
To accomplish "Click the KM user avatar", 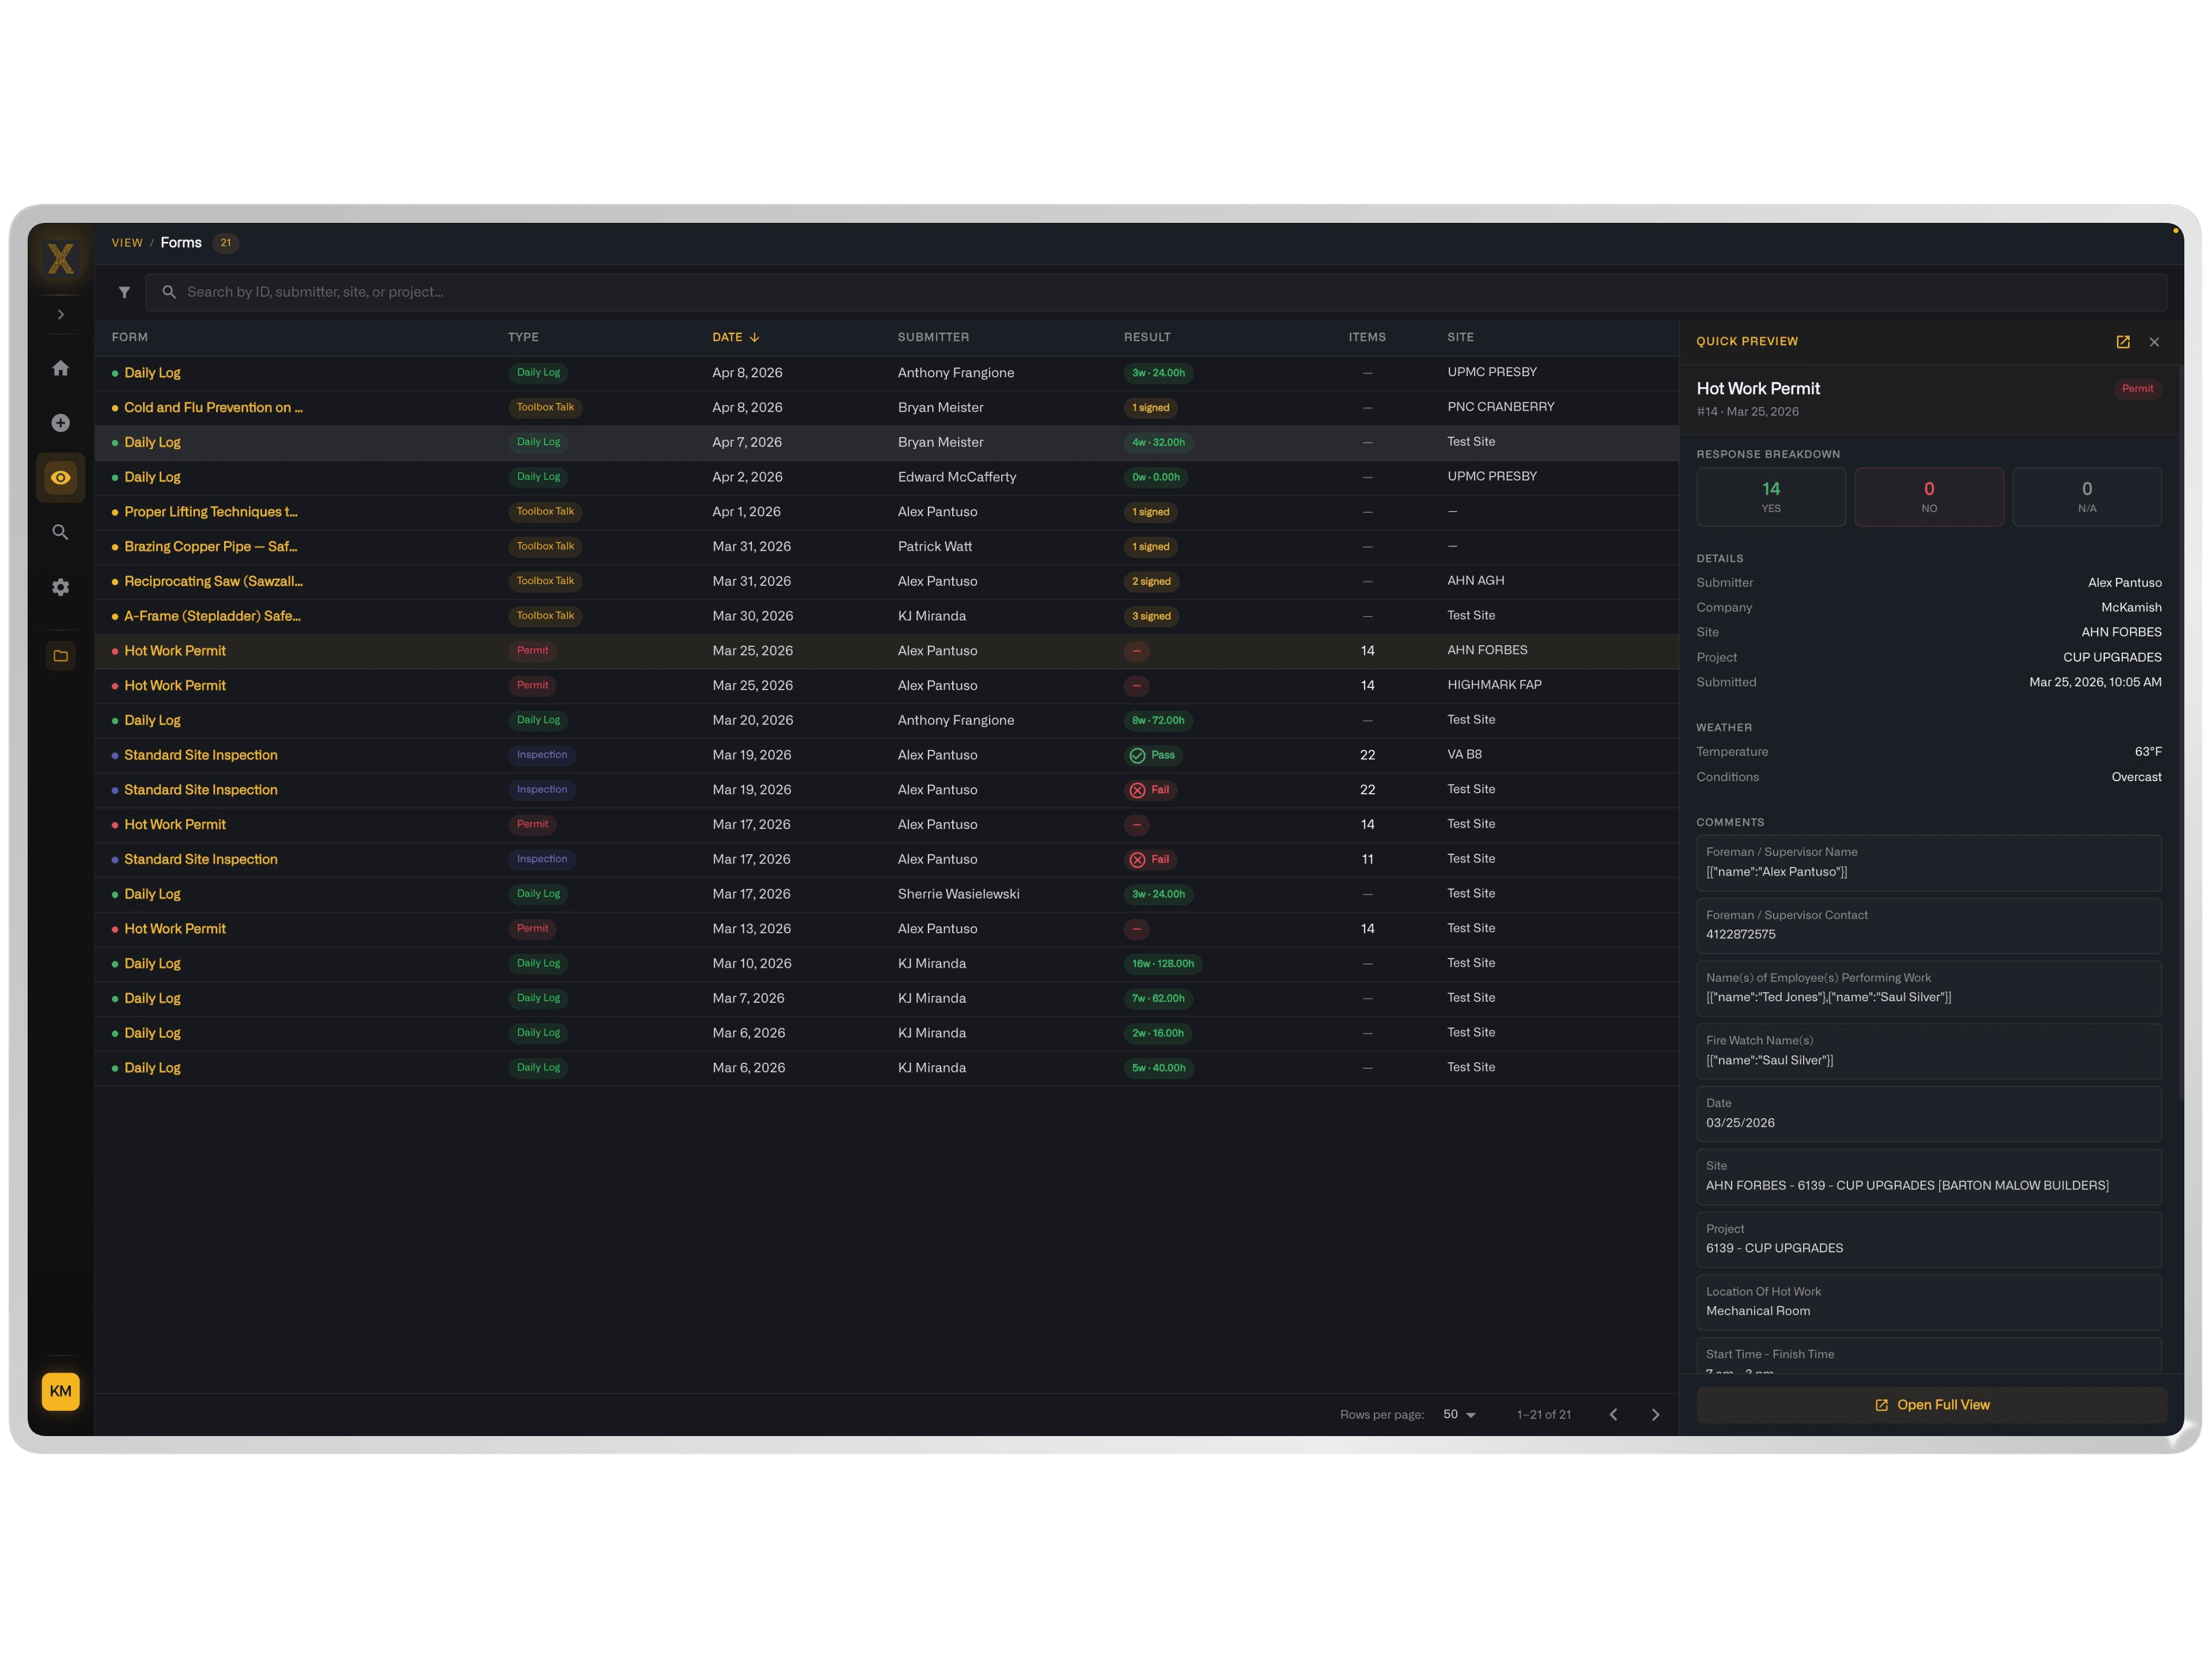I will click(61, 1391).
